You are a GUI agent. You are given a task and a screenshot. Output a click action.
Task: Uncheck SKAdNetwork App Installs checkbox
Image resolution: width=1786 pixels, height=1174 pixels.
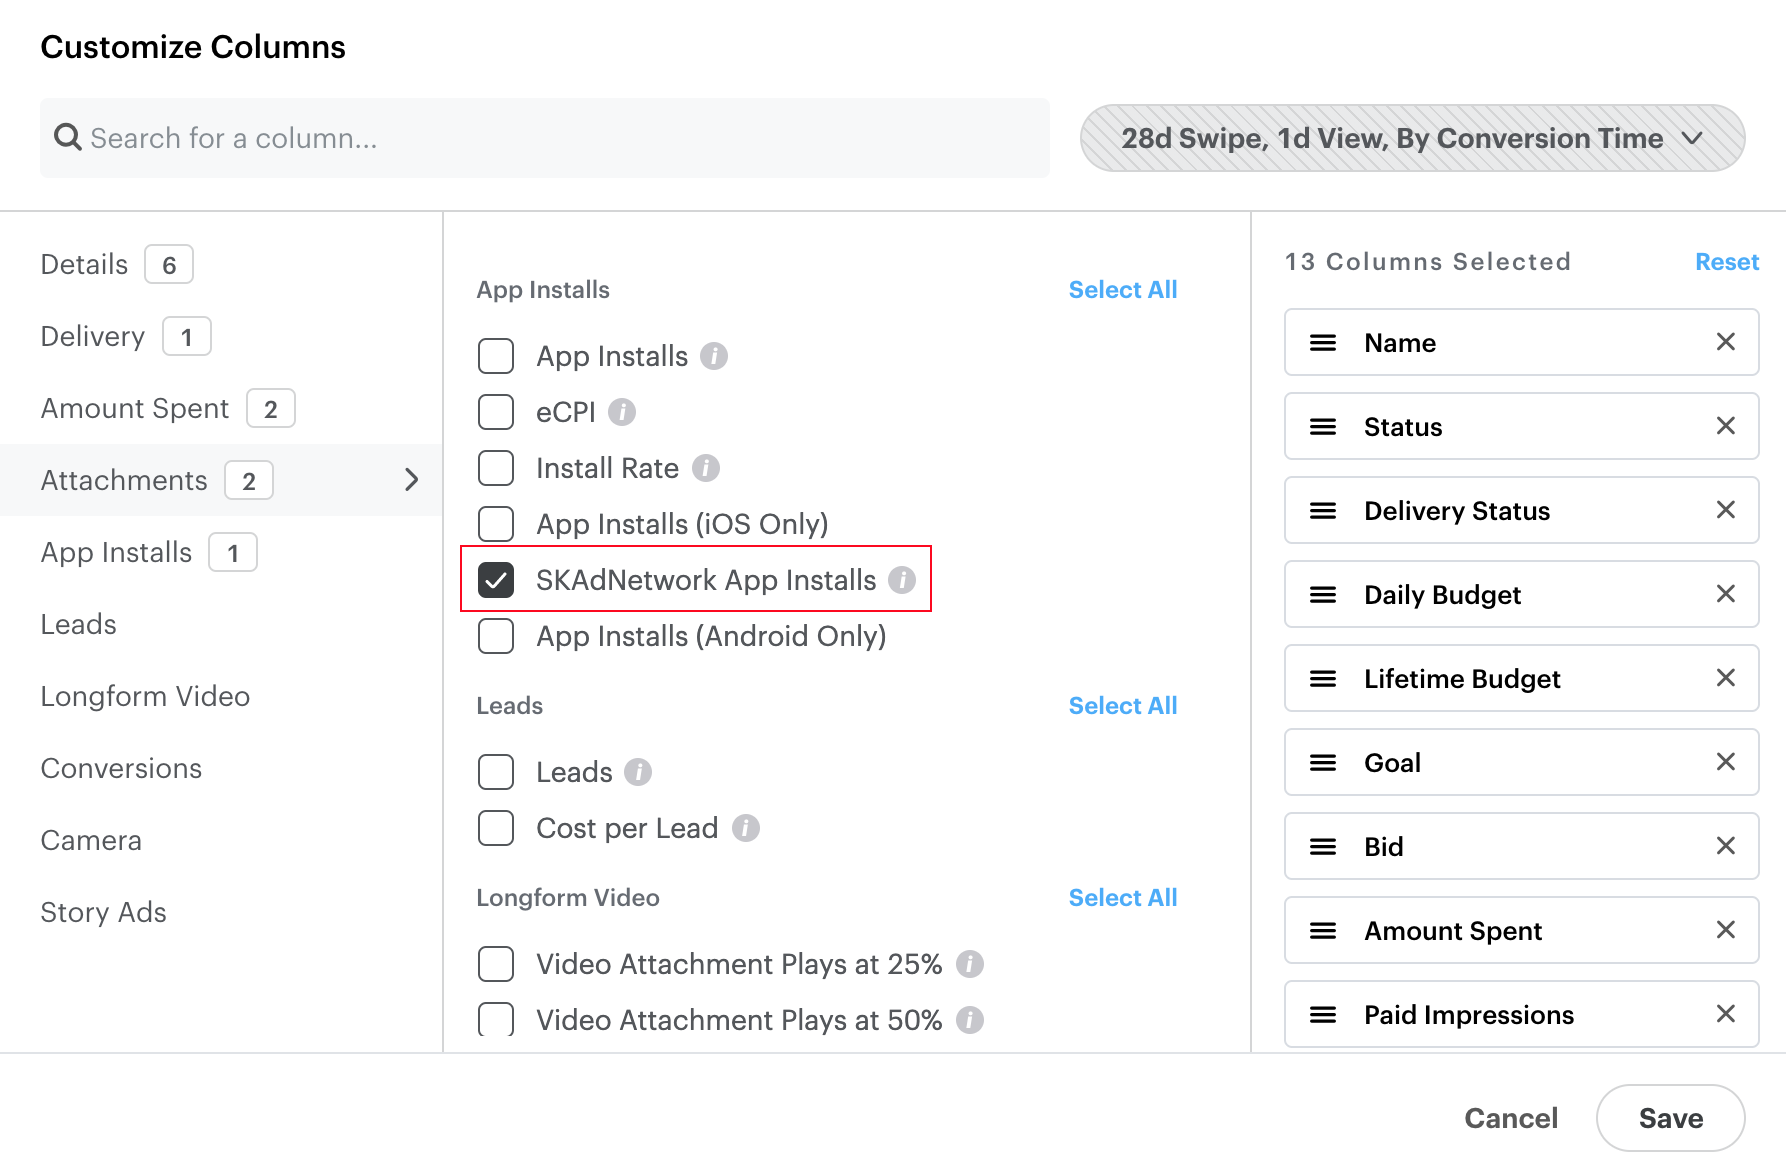click(x=496, y=580)
